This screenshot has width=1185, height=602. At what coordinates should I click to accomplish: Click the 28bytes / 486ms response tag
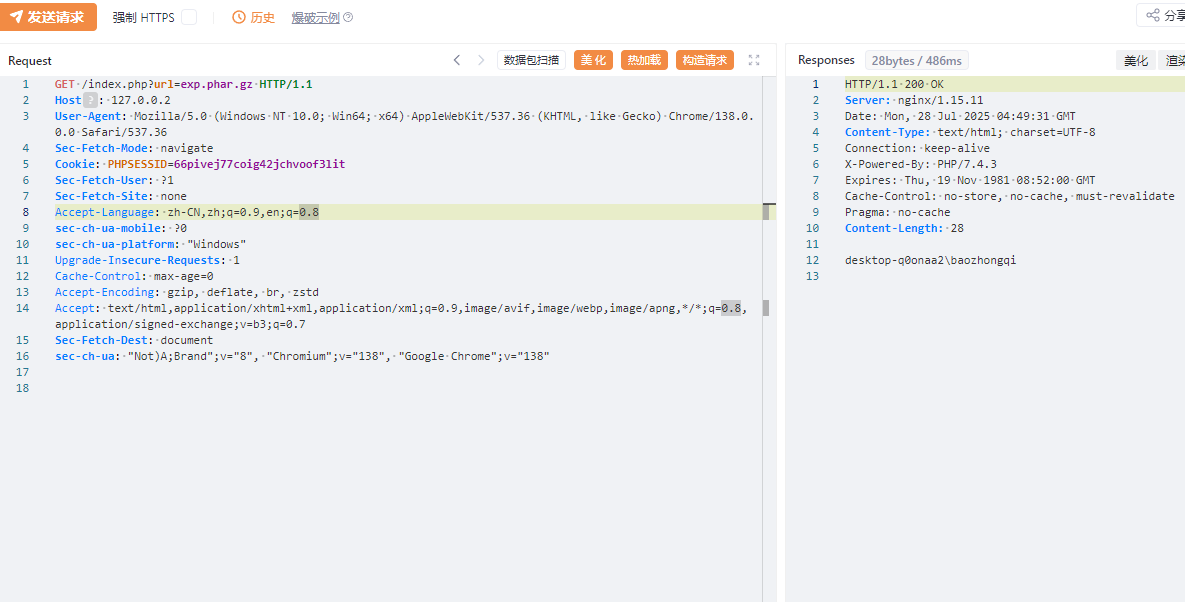pos(916,61)
